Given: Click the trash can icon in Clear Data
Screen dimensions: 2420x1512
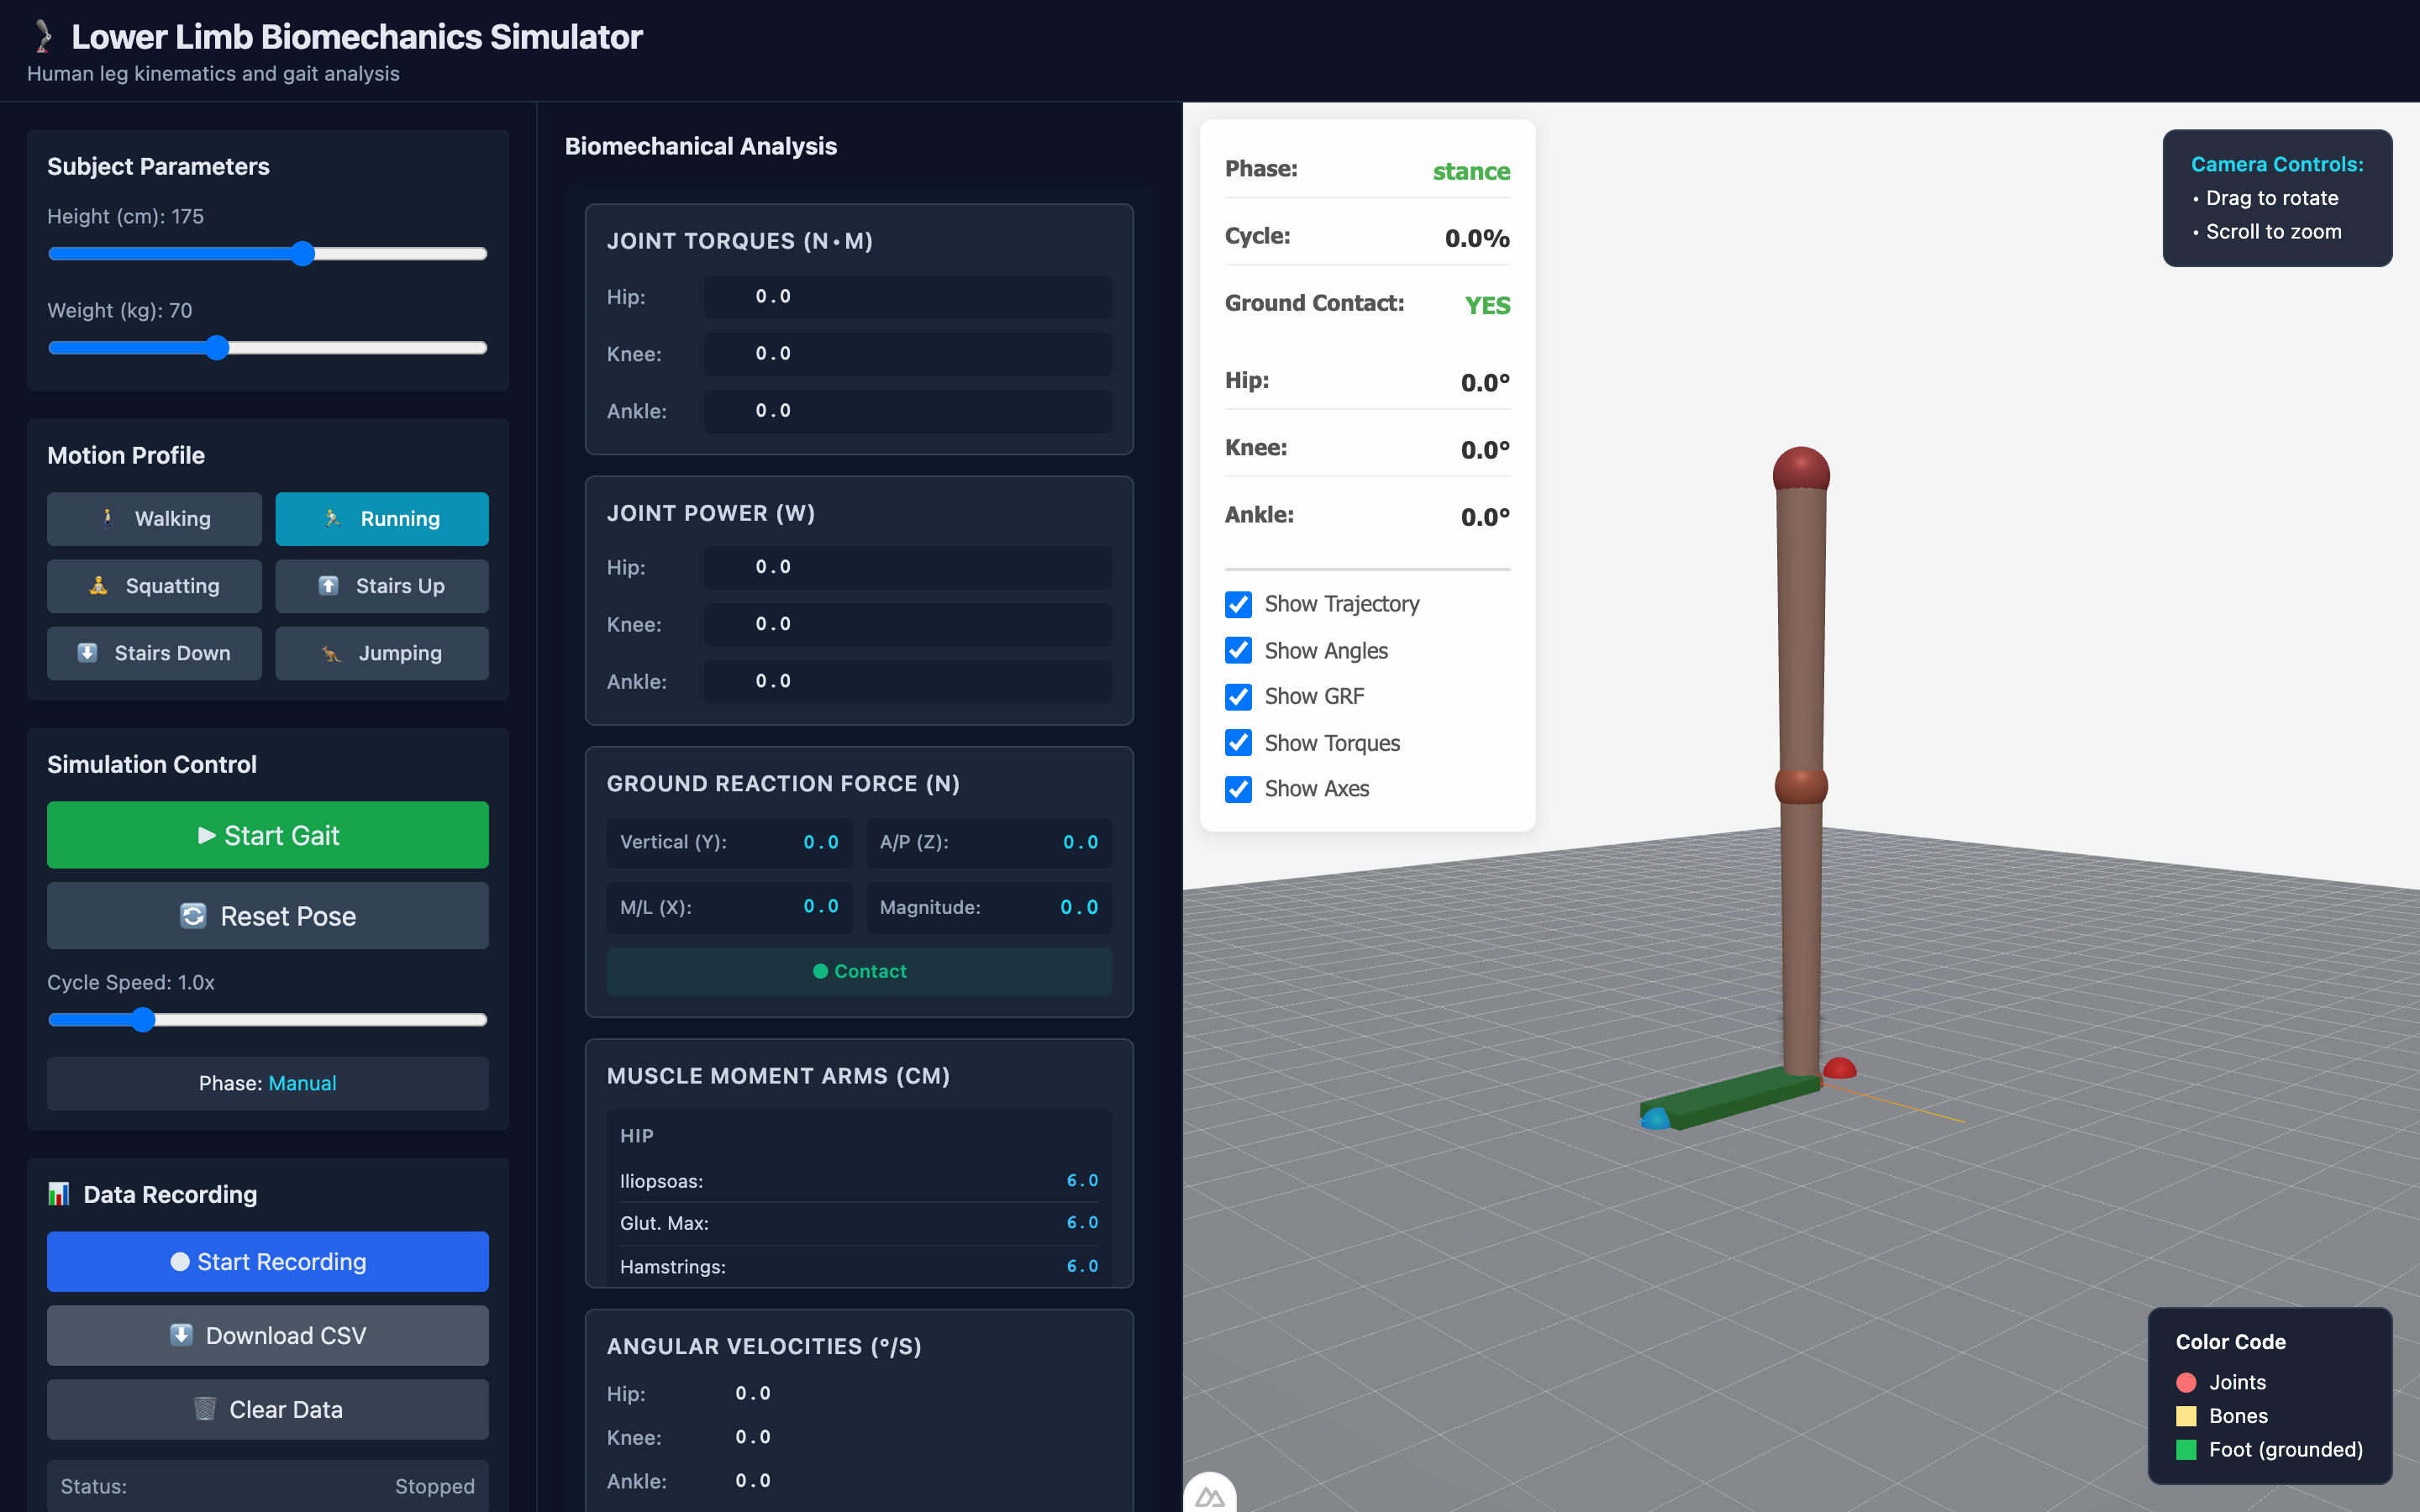Looking at the screenshot, I should pos(205,1409).
